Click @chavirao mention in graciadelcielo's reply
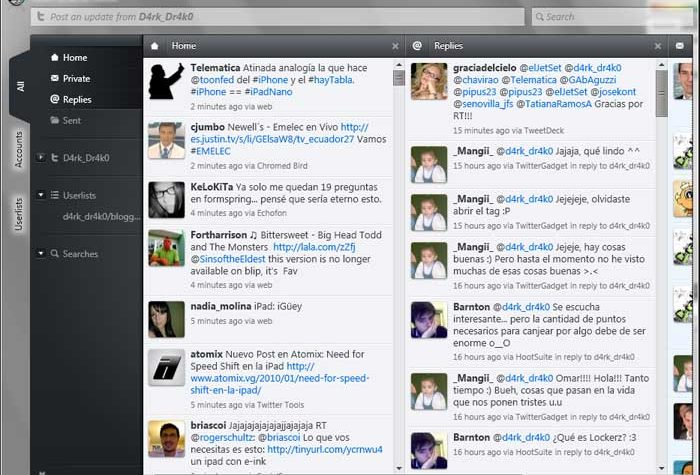This screenshot has width=700, height=475. [475, 80]
